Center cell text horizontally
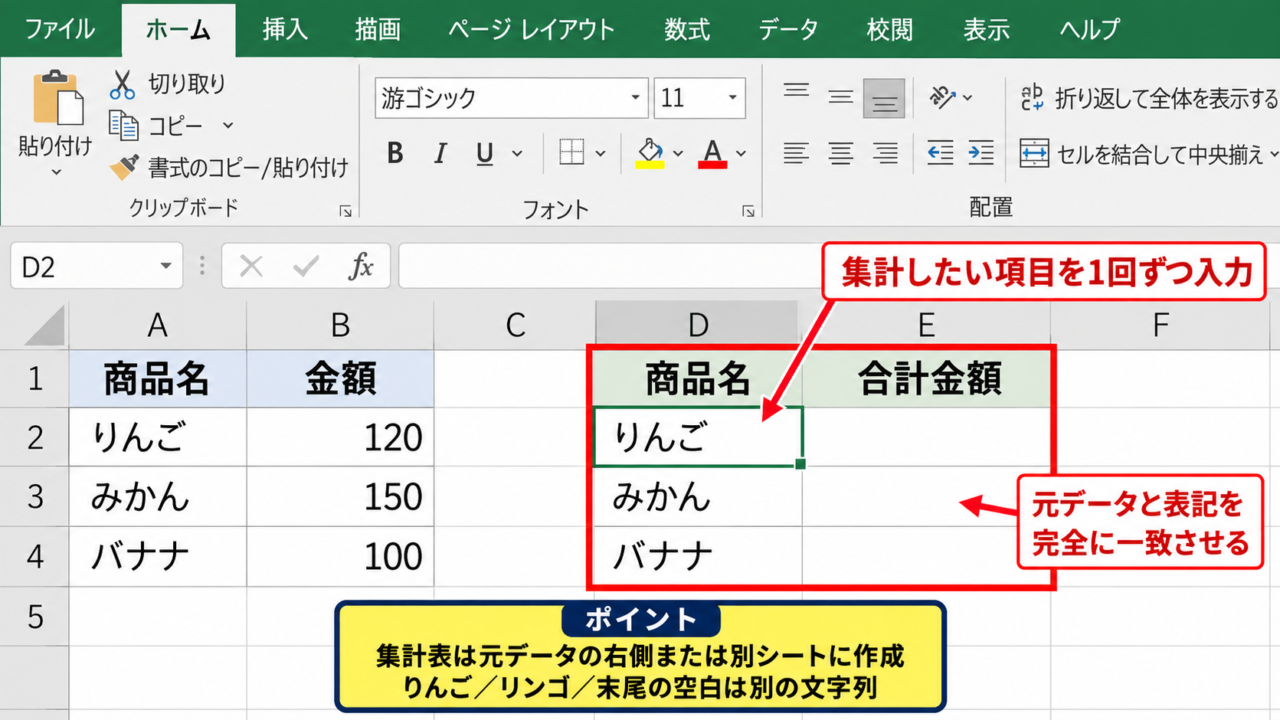1280x720 pixels. click(841, 153)
